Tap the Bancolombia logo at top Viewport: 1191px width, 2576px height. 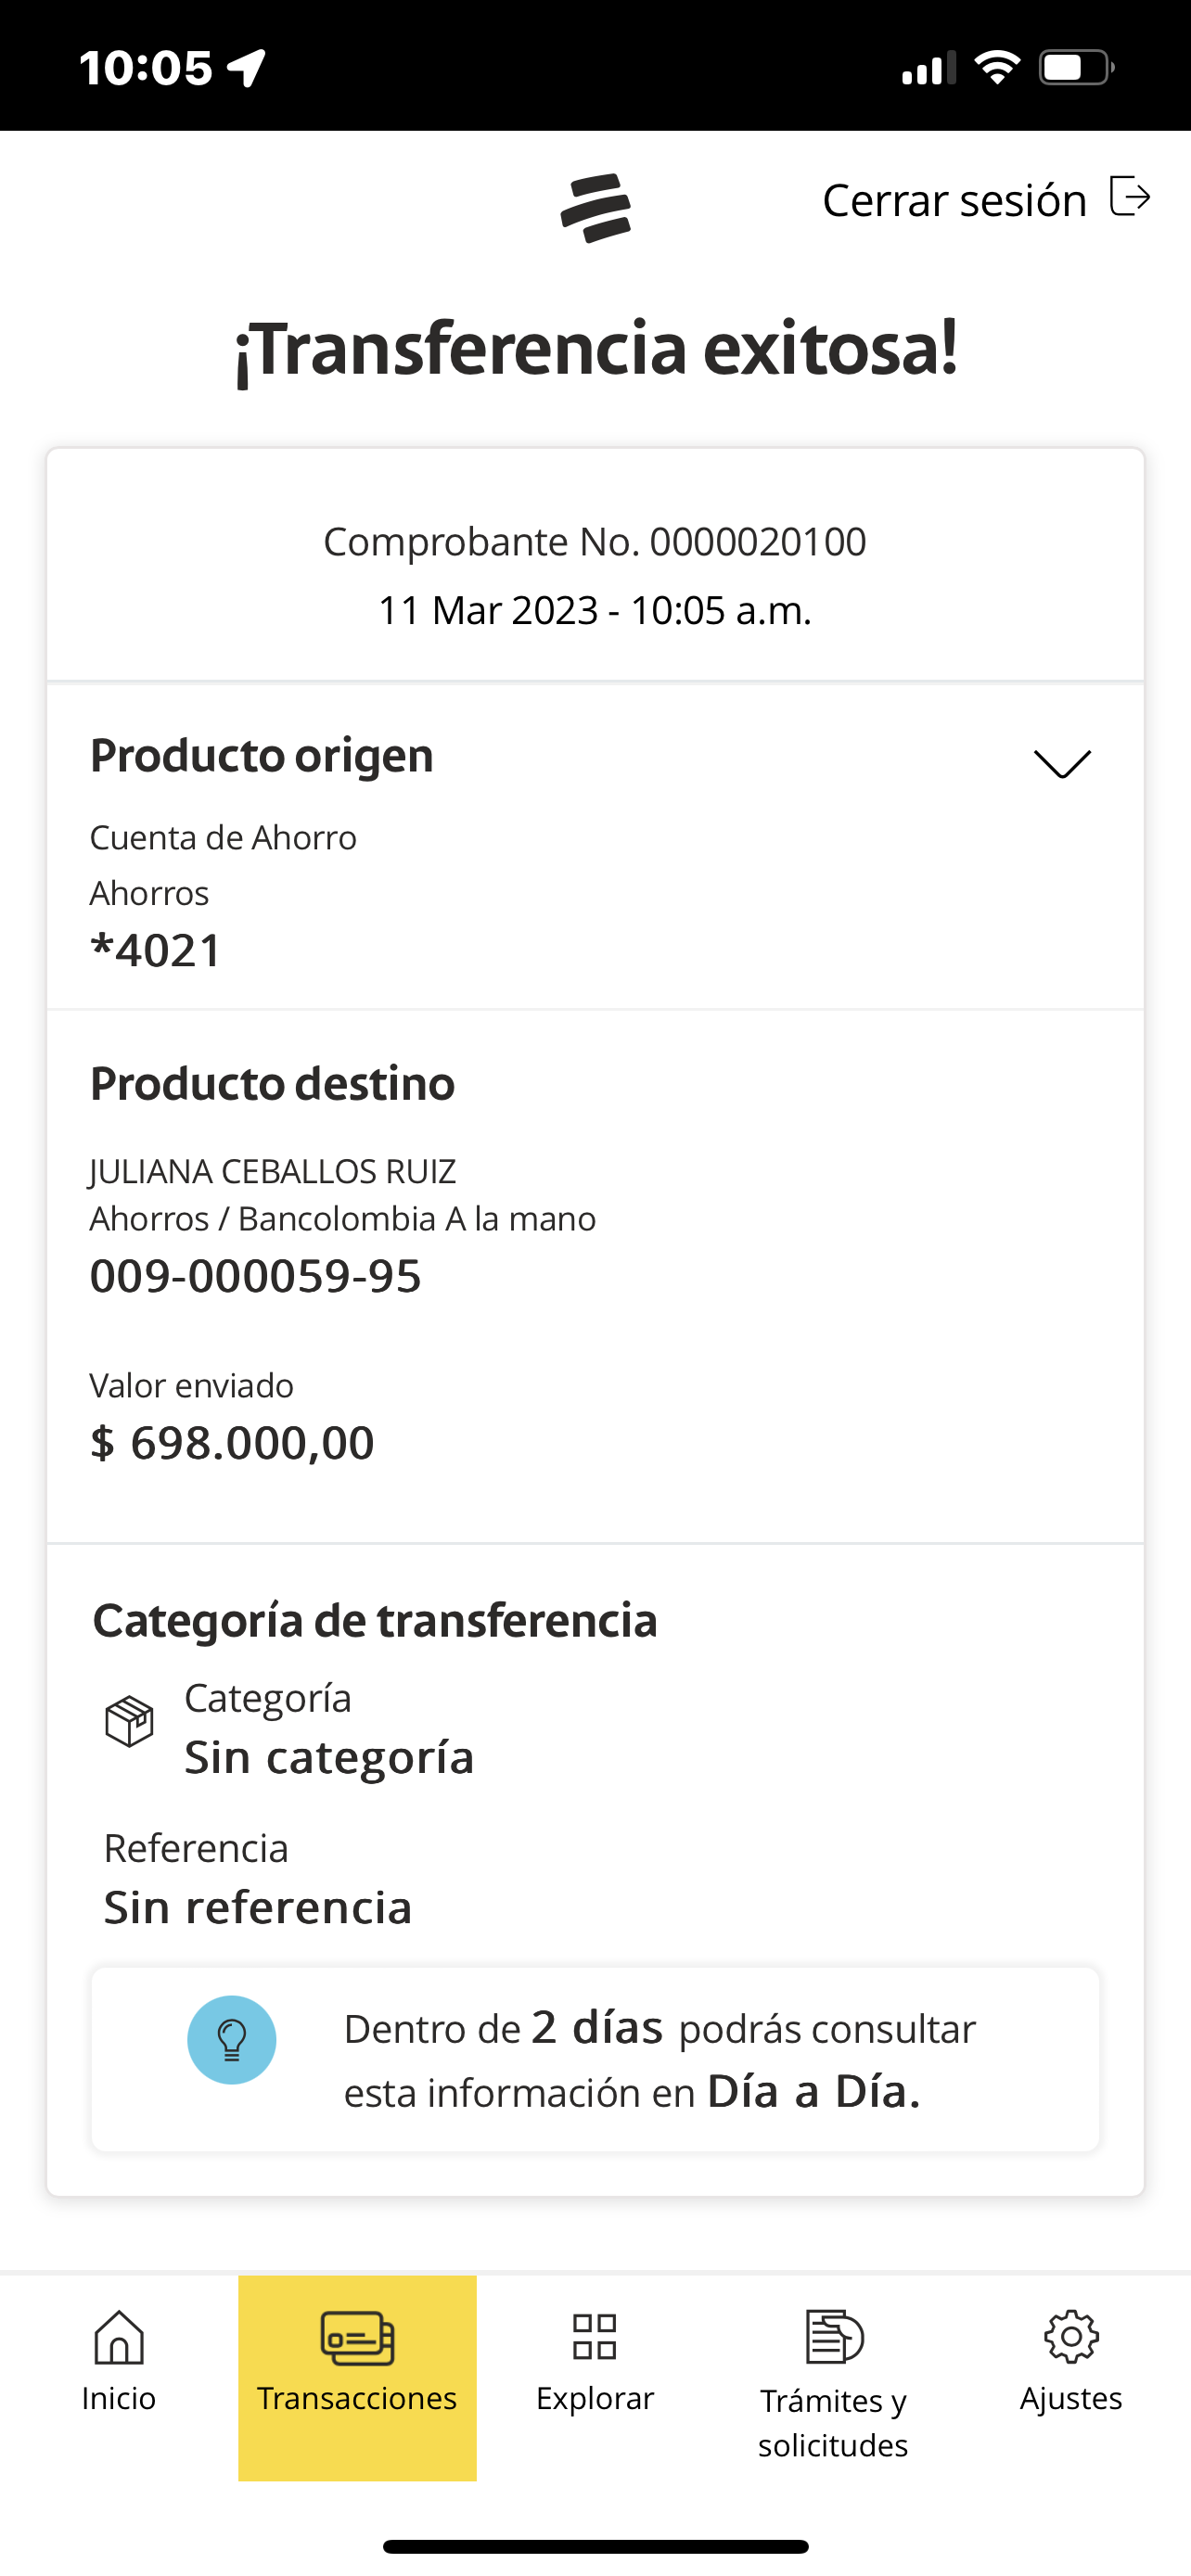pos(596,208)
